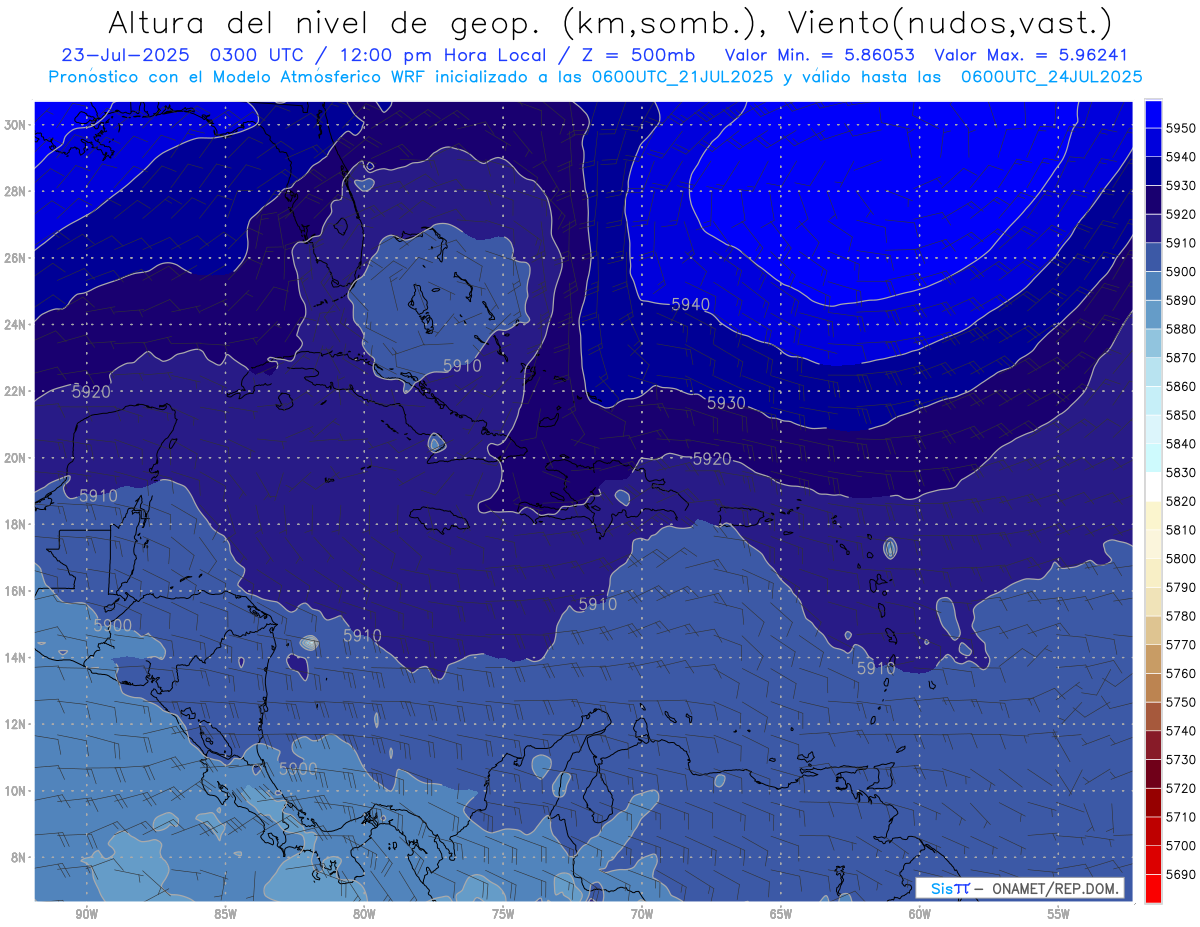Click the 30N latitude axis label
This screenshot has height=927, width=1200.
tap(16, 125)
